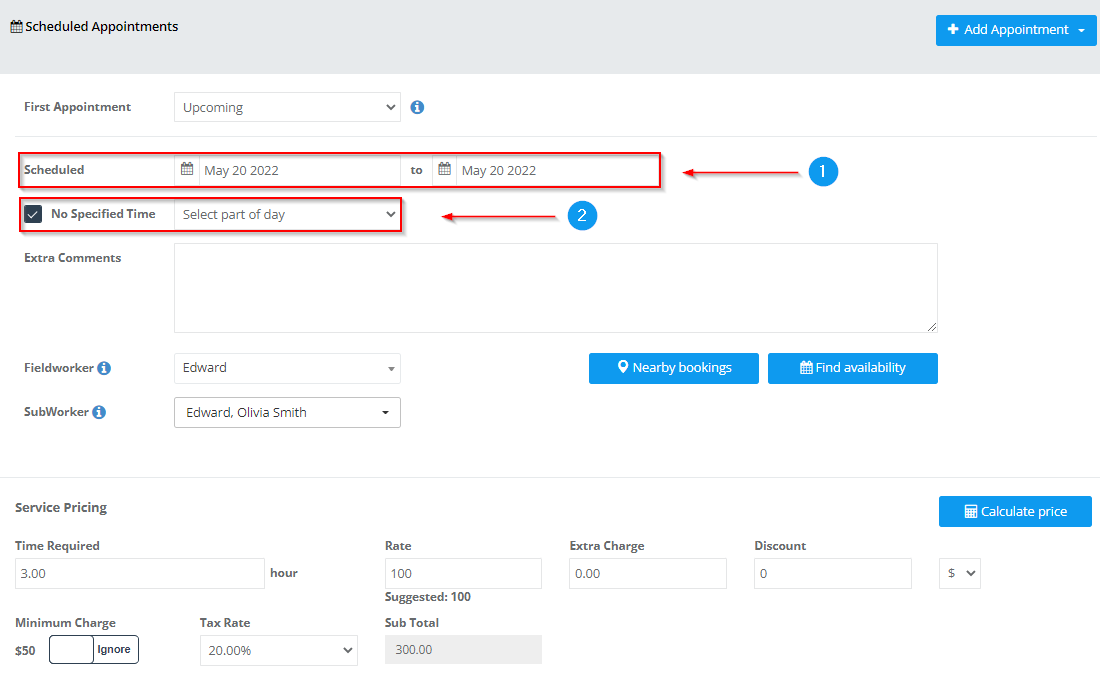Screen dimensions: 1100x686
Task: Click the Calculate price button
Action: pos(1015,511)
